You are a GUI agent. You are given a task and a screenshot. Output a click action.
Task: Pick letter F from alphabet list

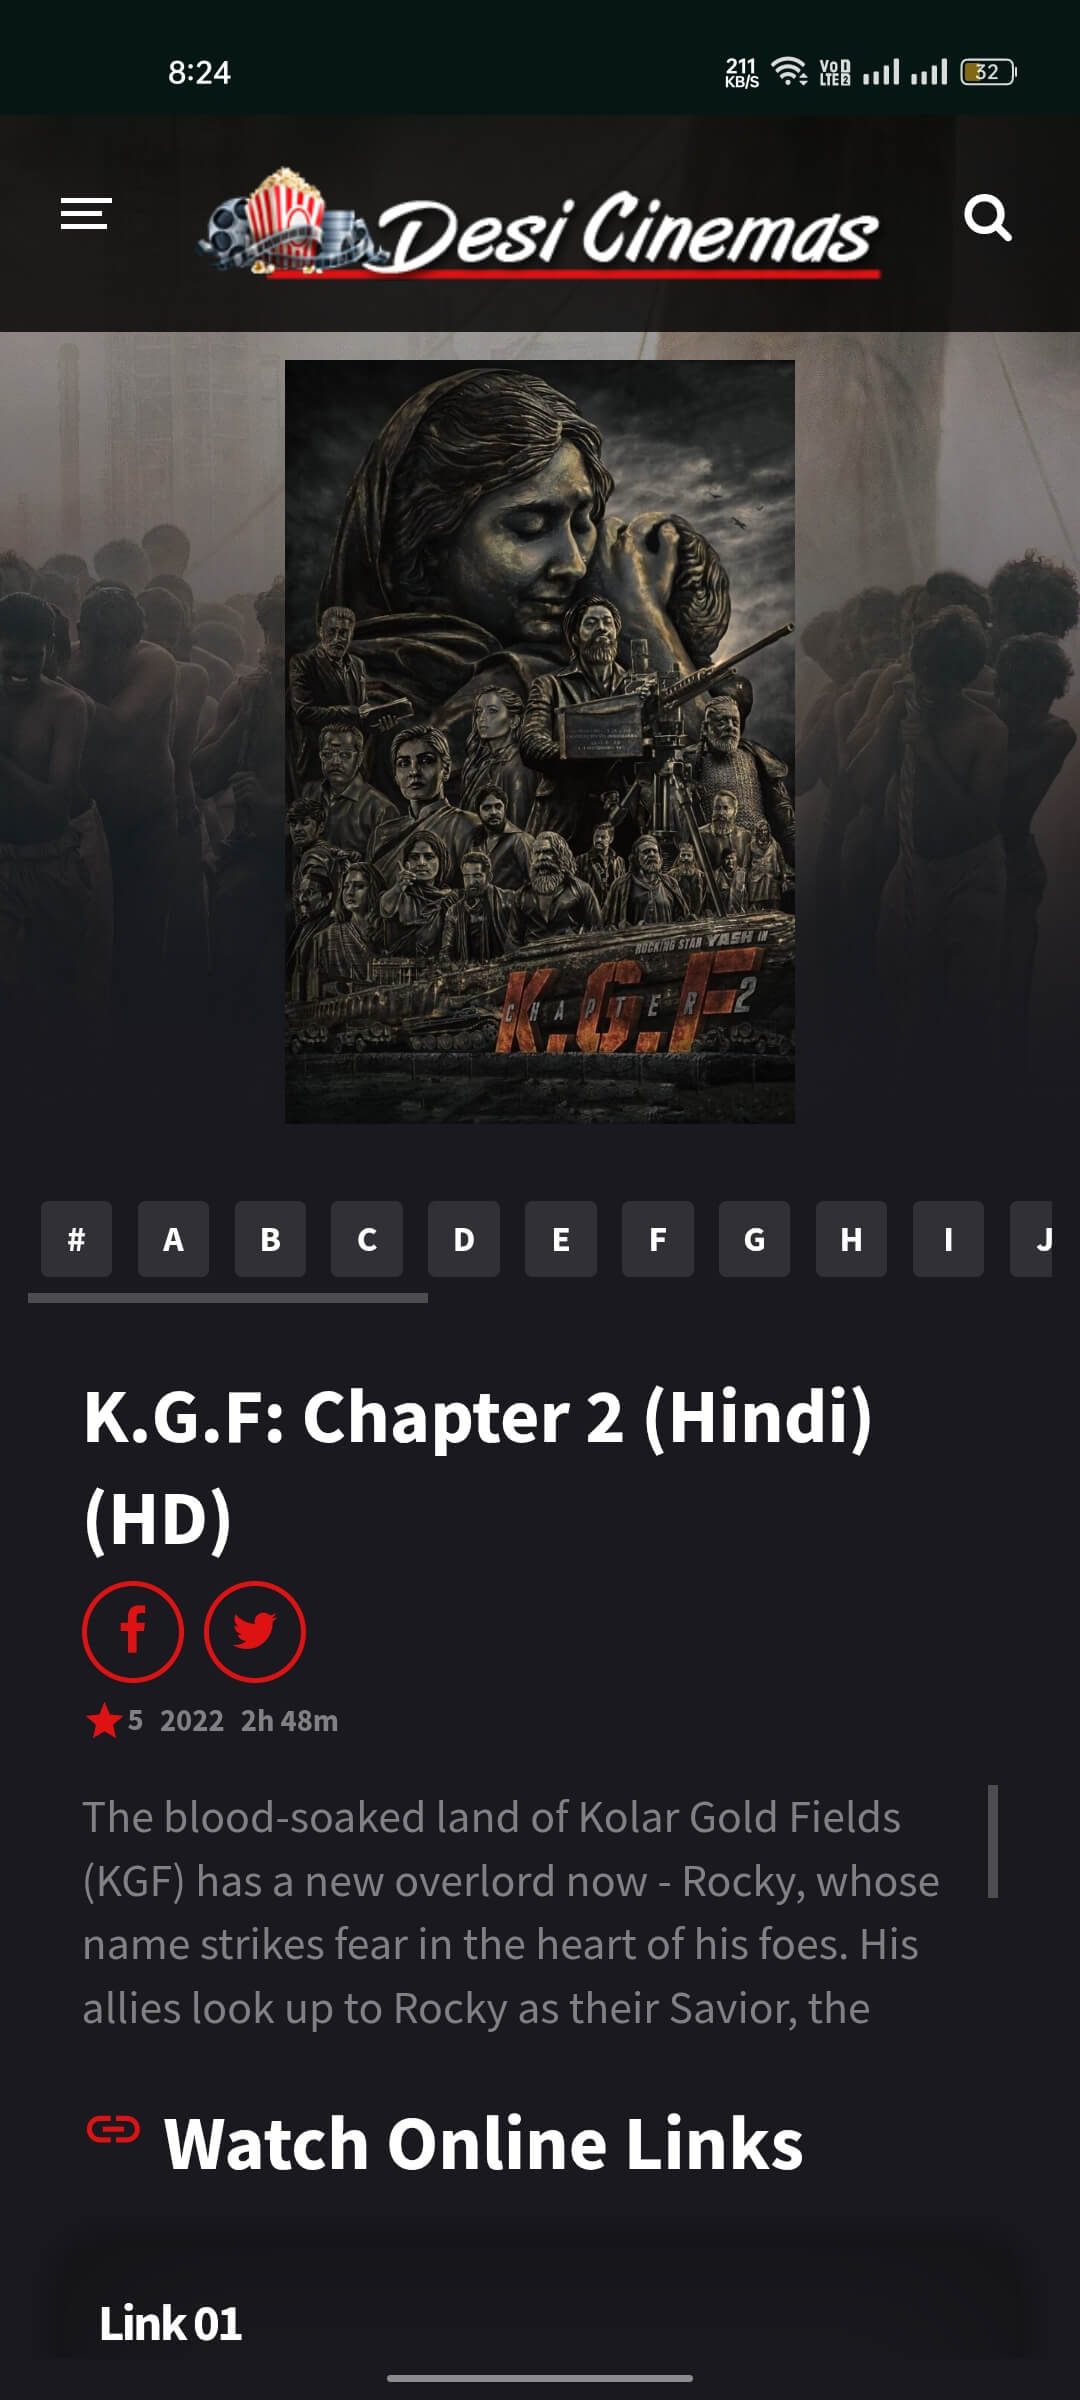click(x=658, y=1240)
